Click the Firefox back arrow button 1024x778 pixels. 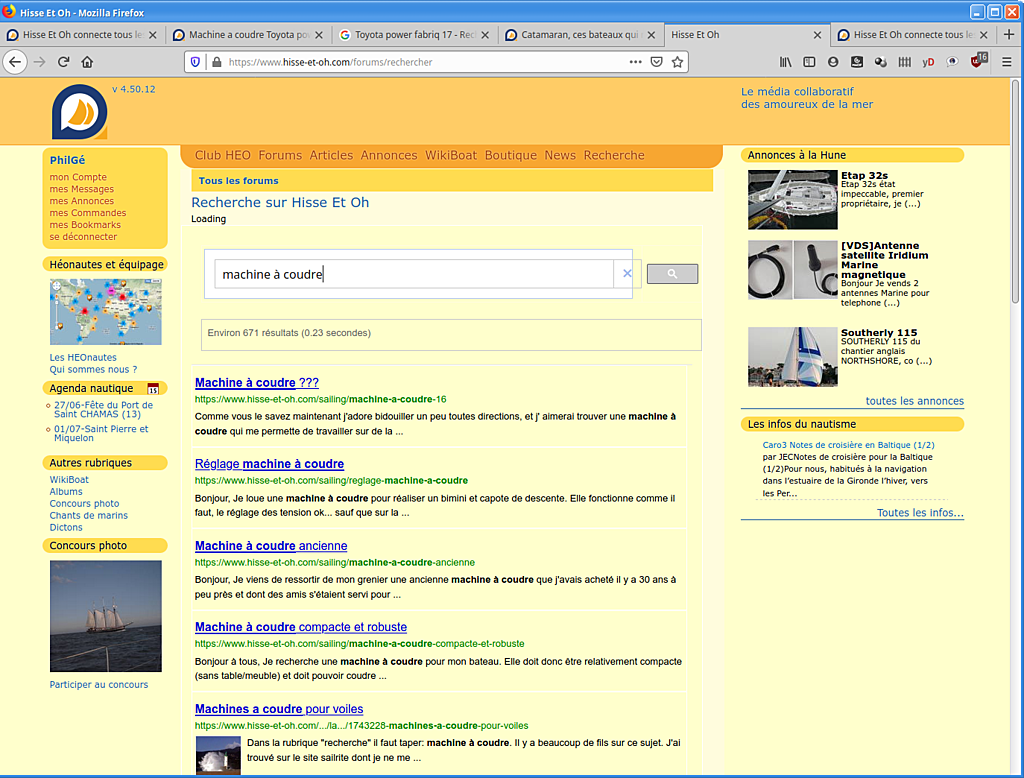coord(15,62)
